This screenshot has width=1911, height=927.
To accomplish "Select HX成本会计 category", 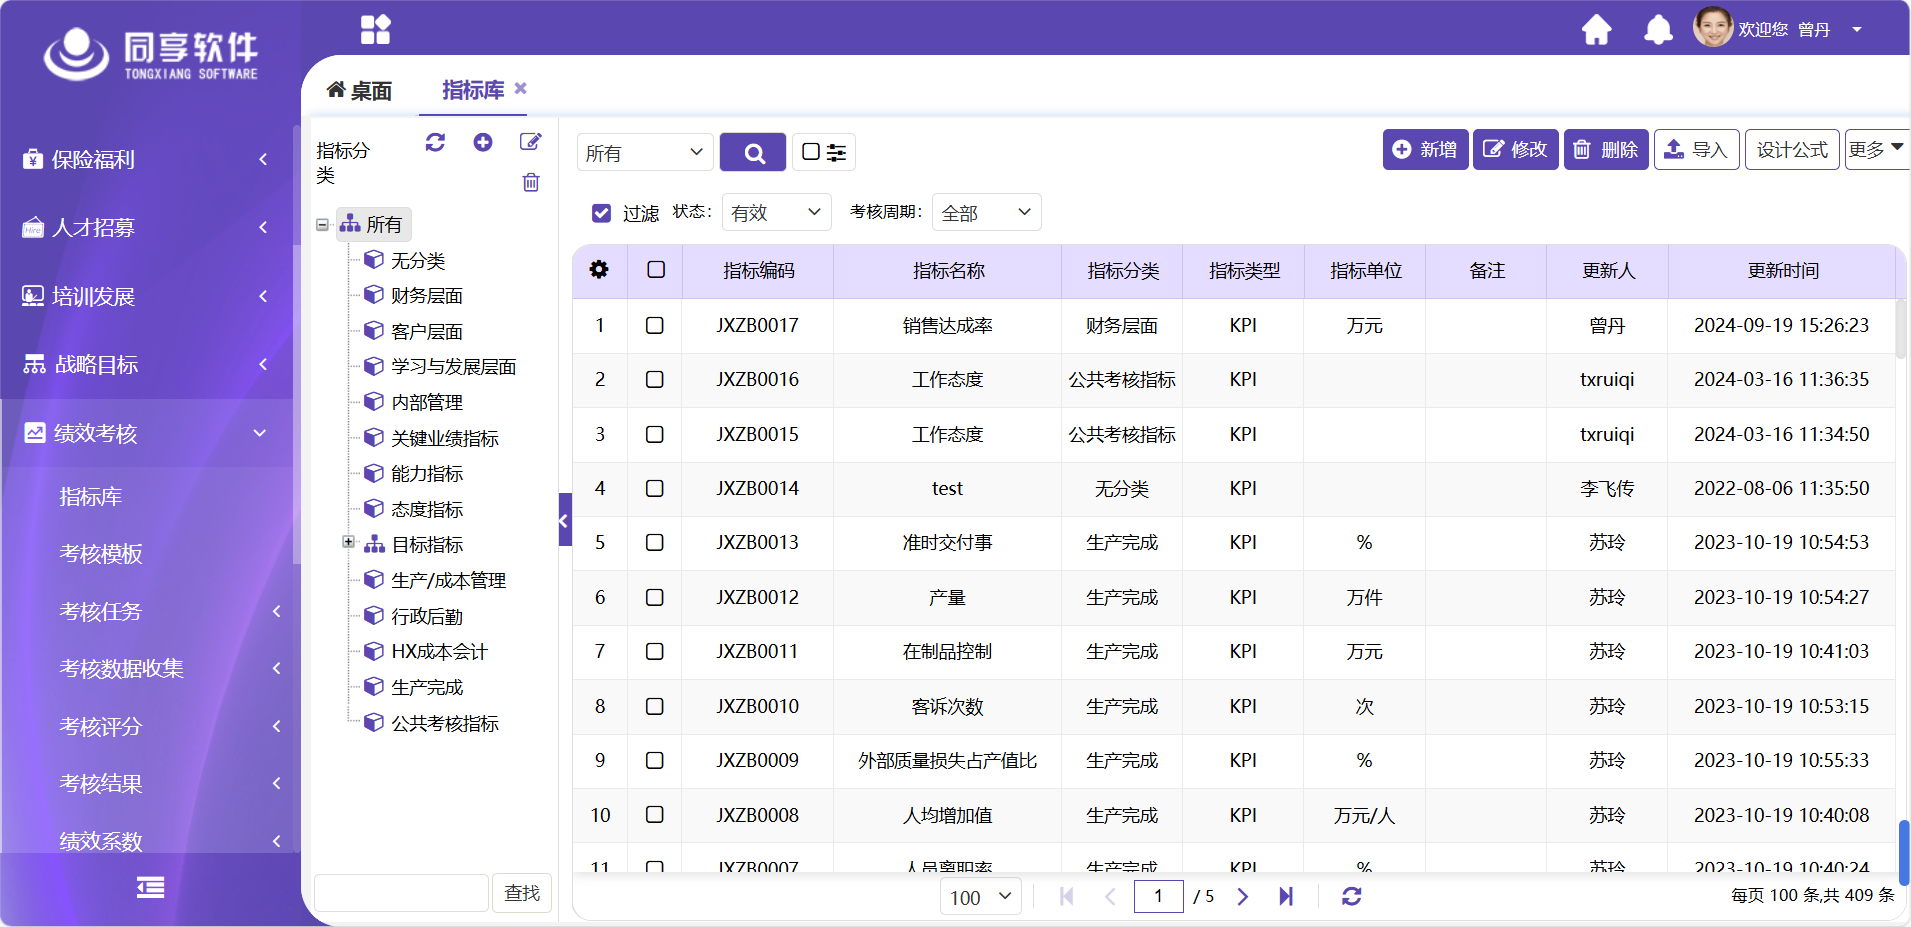I will click(439, 651).
